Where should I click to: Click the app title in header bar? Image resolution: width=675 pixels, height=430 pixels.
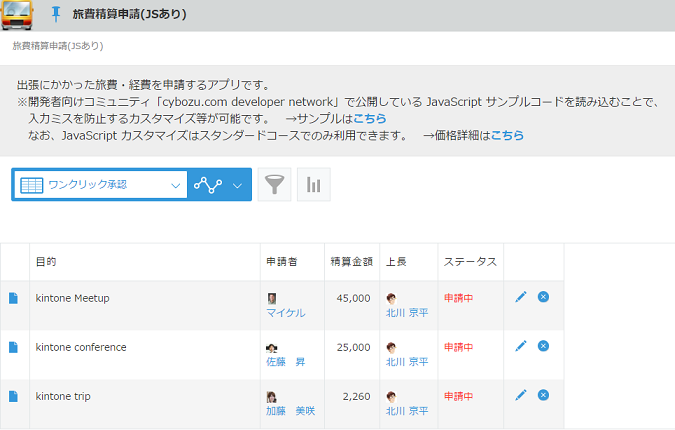129,14
